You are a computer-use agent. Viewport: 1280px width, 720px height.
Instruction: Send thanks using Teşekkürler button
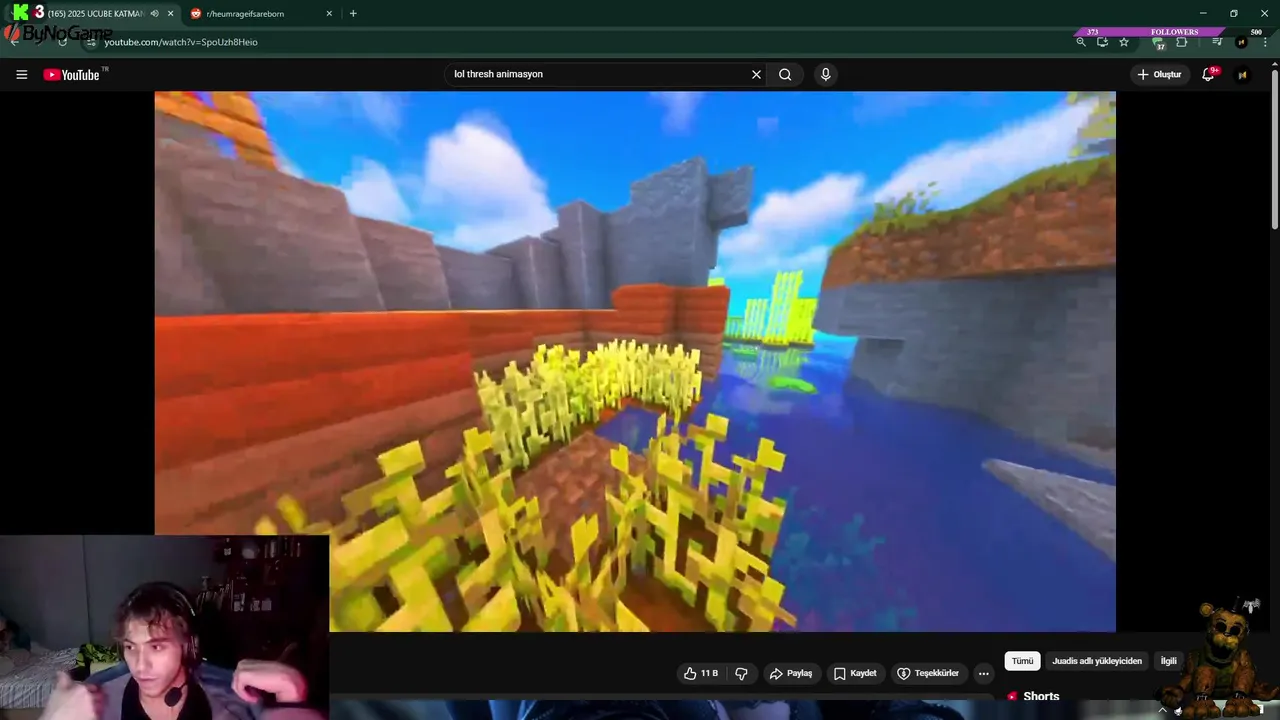pyautogui.click(x=928, y=673)
